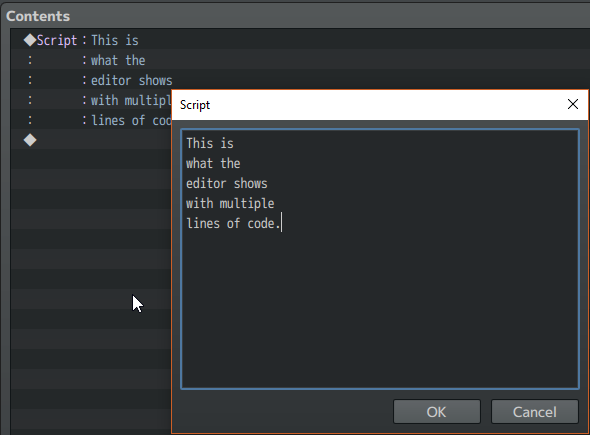The width and height of the screenshot is (590, 435).
Task: Close the Script dialog with the X
Action: 572,104
